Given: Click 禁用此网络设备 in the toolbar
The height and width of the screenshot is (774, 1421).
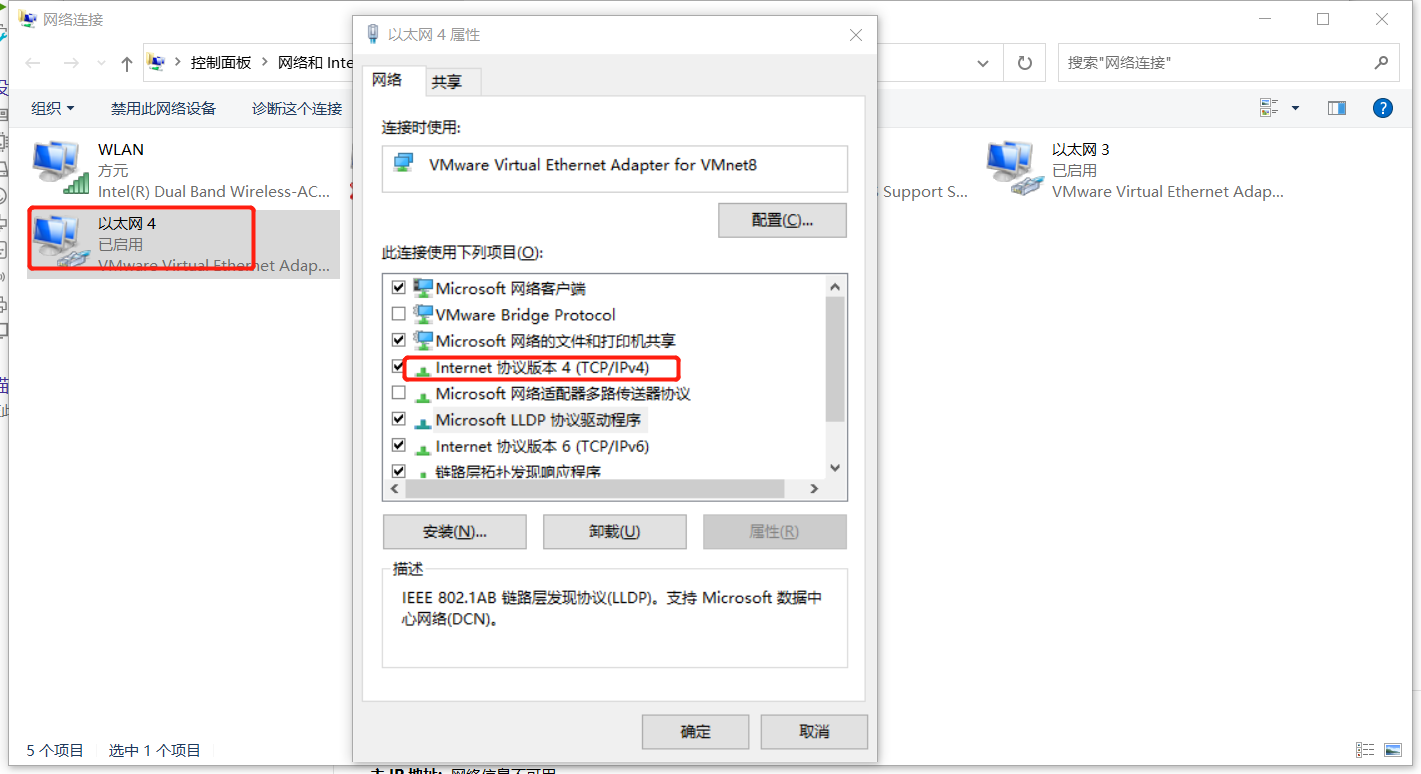Looking at the screenshot, I should coord(163,108).
